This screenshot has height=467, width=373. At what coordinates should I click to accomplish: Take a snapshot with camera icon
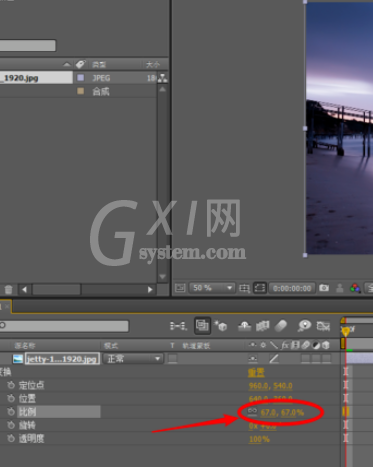point(324,288)
